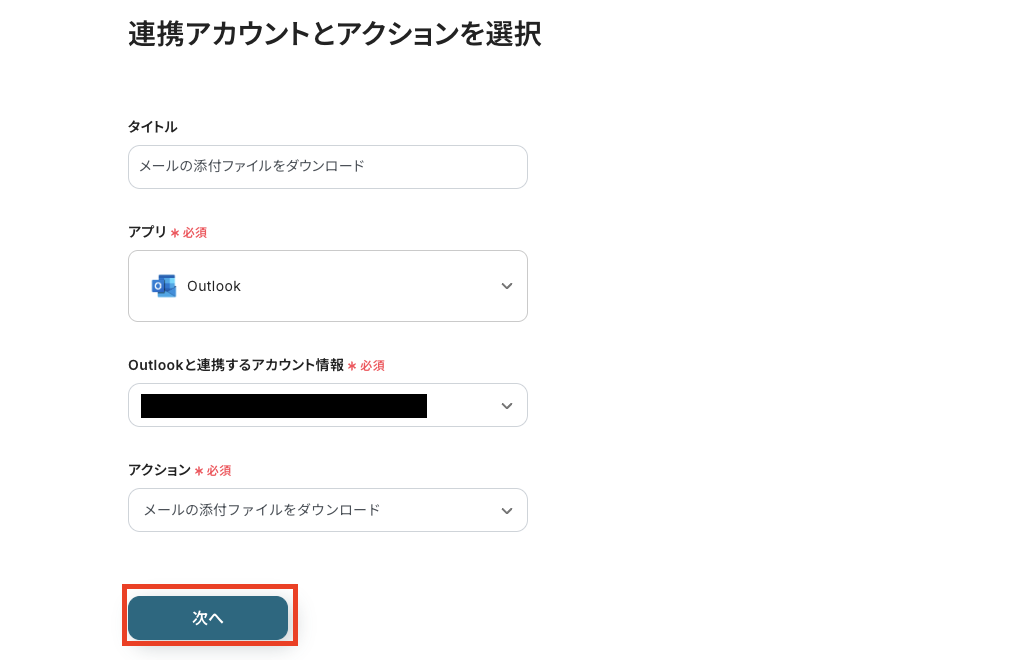Click inside the タイトル input field

click(328, 167)
